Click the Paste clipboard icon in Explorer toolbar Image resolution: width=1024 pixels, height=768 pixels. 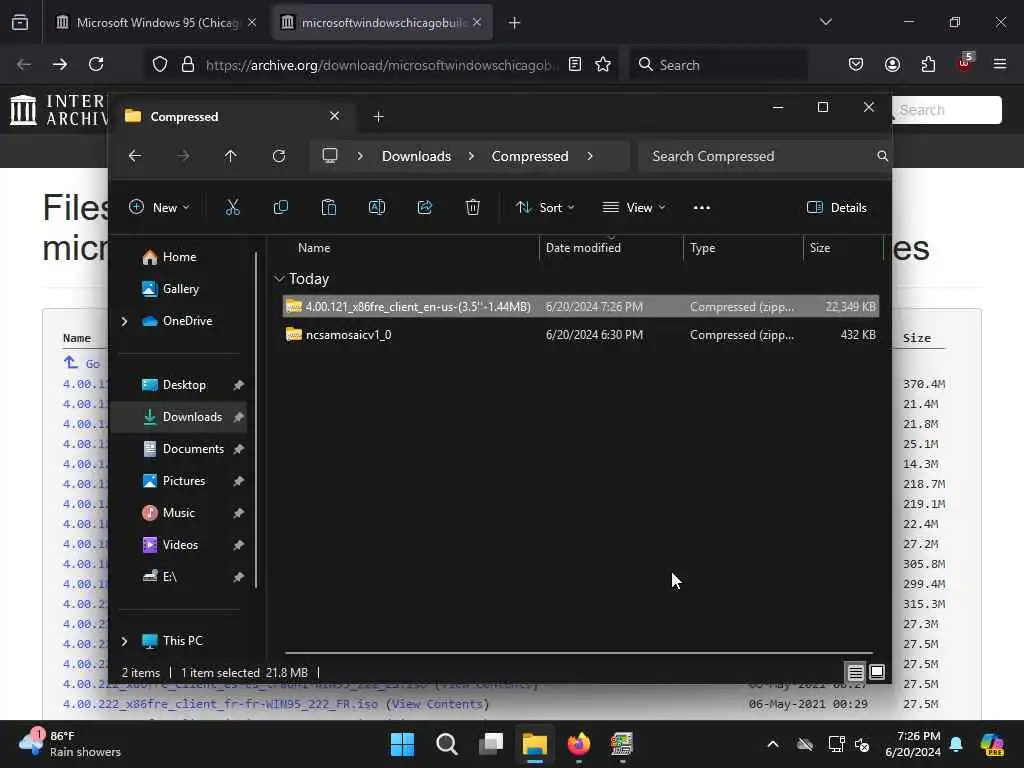(x=328, y=208)
